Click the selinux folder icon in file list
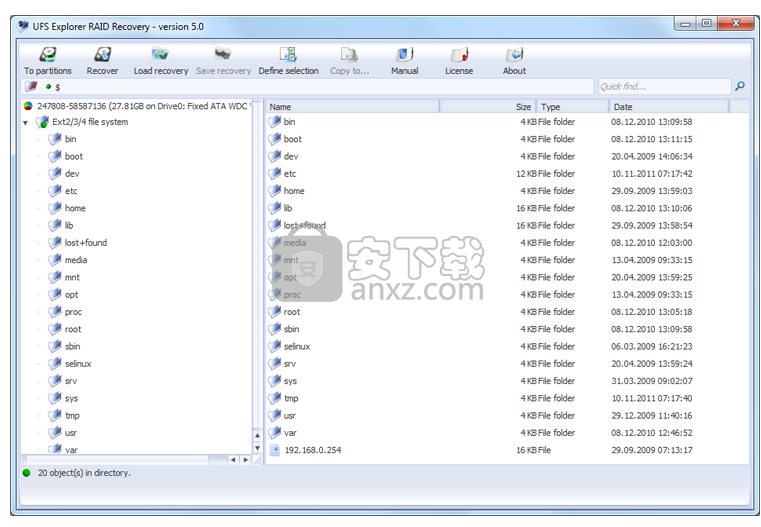 (x=275, y=346)
